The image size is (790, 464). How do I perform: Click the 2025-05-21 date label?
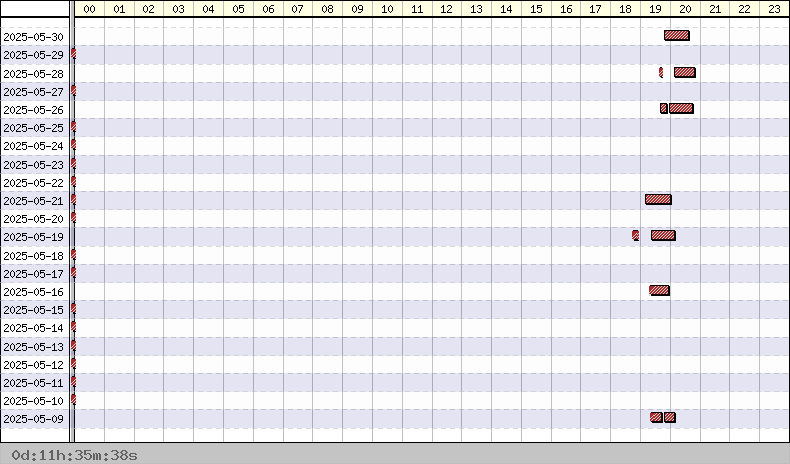34,201
